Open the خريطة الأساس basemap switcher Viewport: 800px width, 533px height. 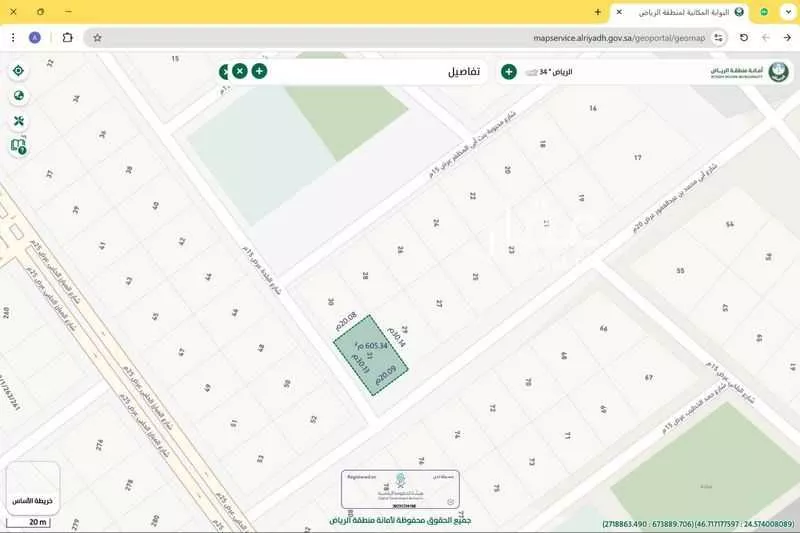coord(32,487)
